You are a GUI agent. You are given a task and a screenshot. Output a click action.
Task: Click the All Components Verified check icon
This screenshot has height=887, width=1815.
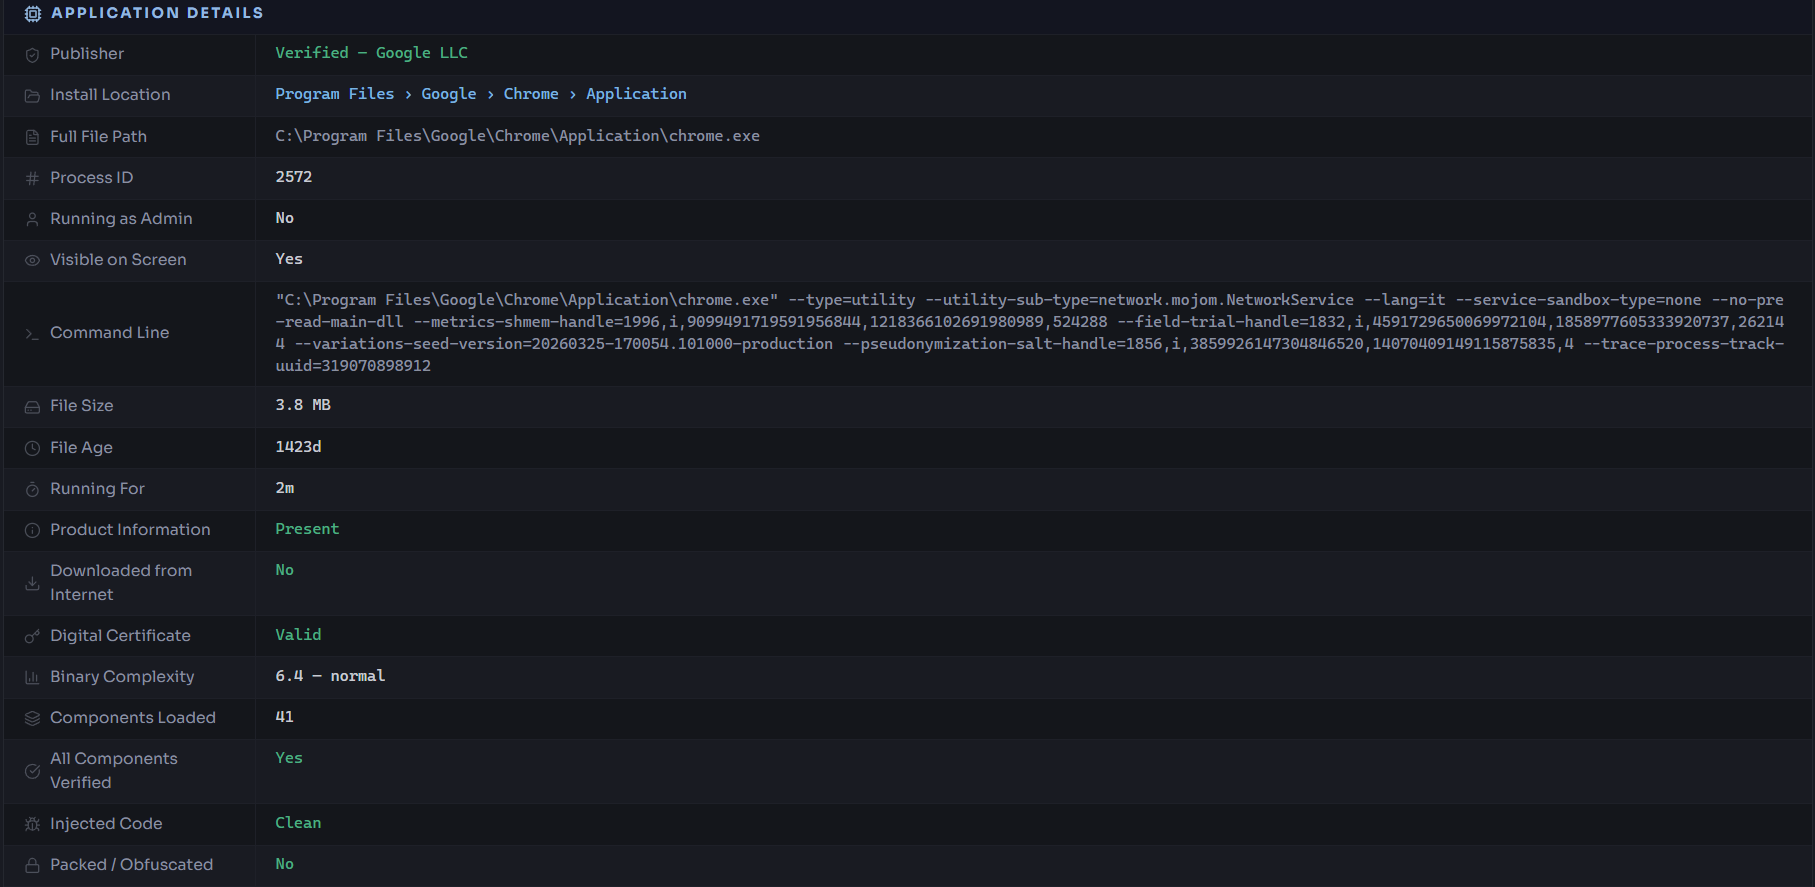pos(32,772)
